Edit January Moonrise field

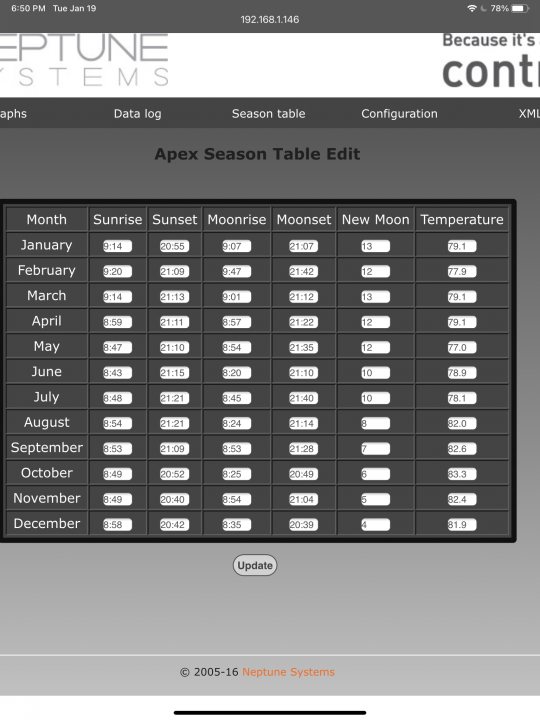236,246
